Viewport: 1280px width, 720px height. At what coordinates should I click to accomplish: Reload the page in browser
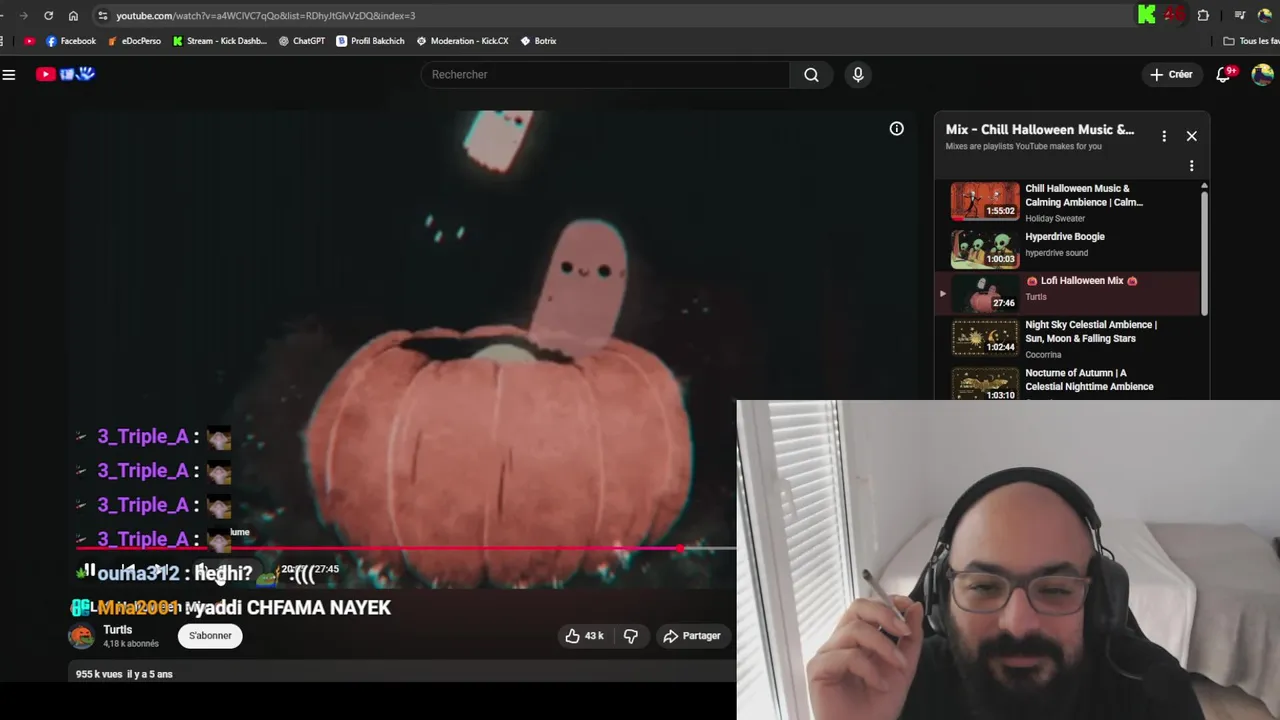coord(48,15)
